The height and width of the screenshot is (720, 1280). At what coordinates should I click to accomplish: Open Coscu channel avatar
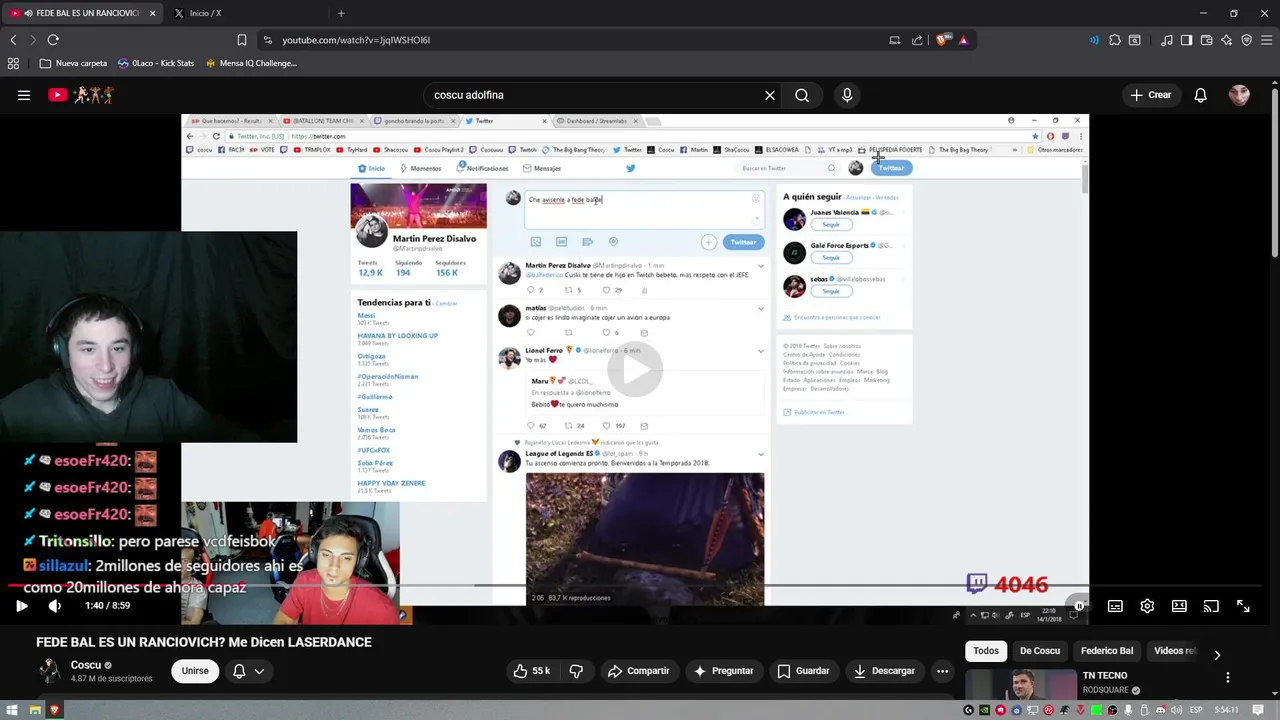click(49, 671)
